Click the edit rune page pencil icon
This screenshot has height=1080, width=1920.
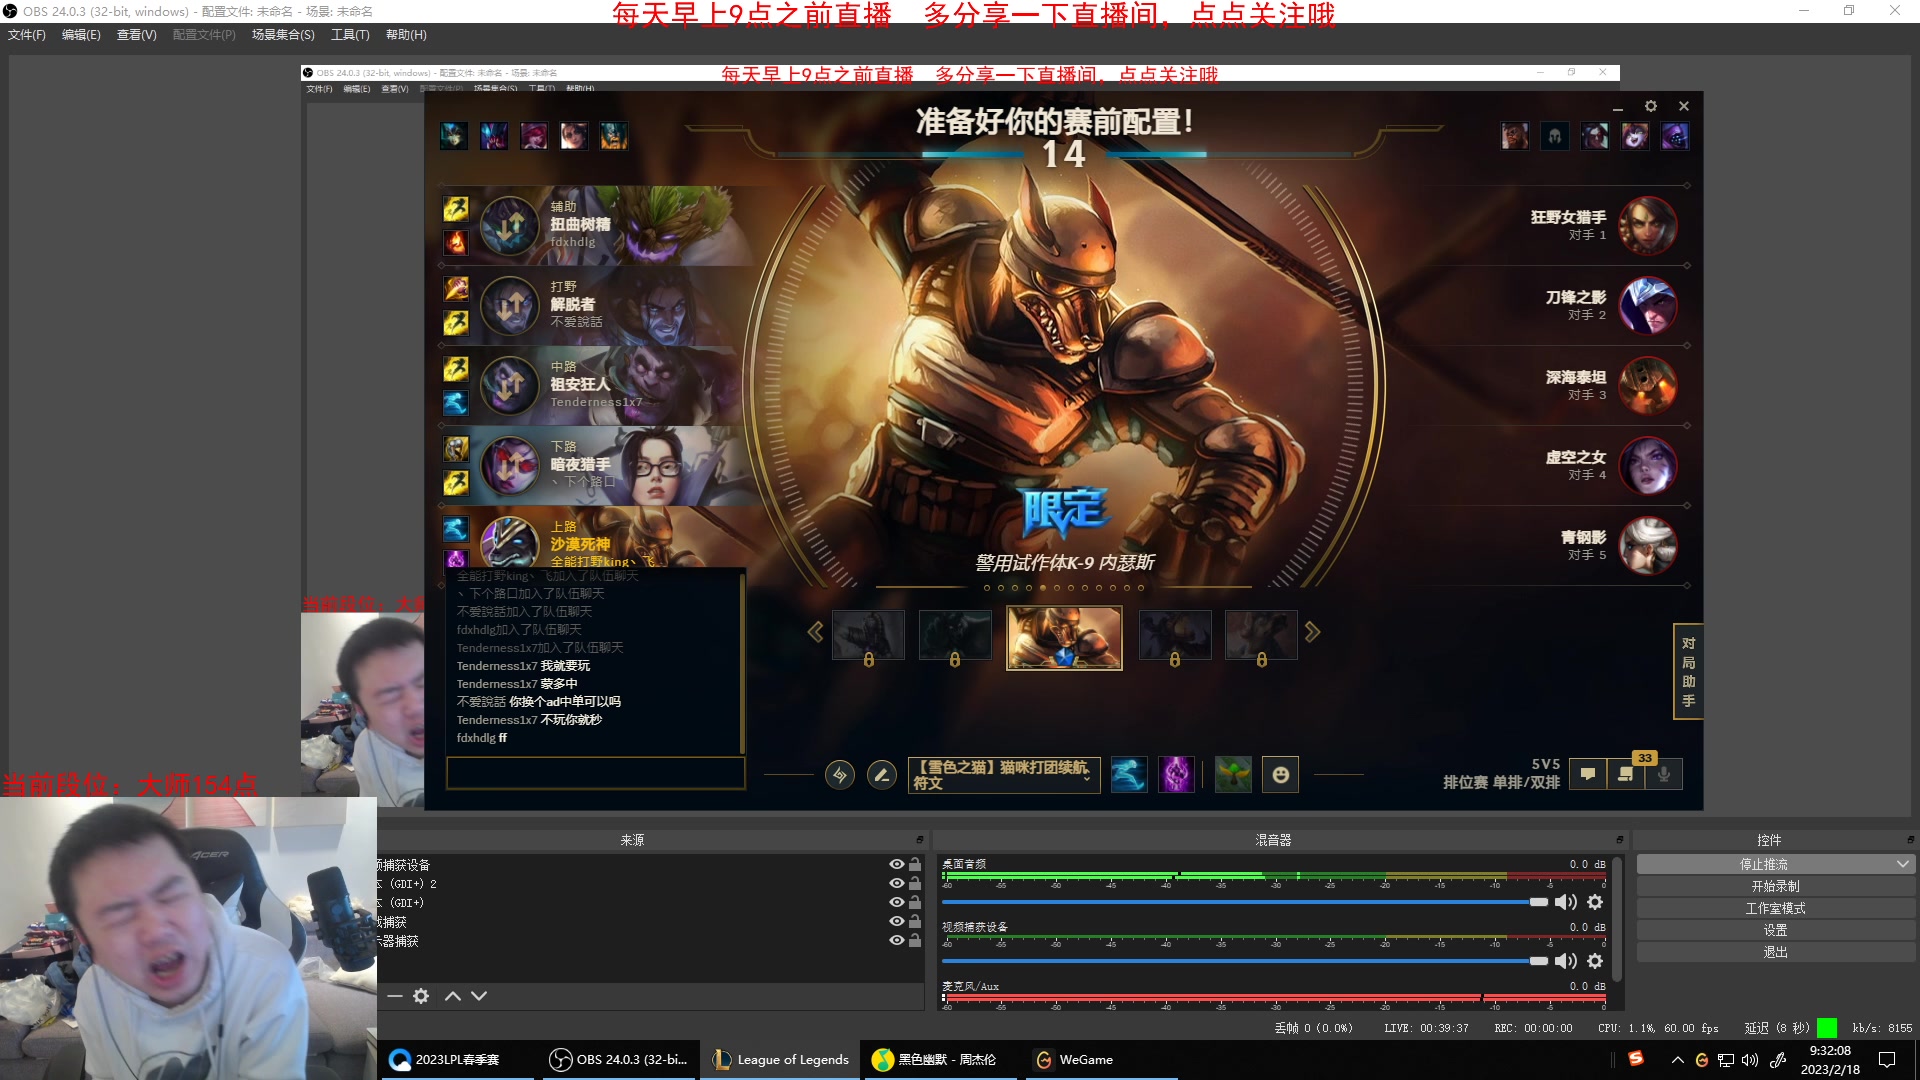click(881, 775)
